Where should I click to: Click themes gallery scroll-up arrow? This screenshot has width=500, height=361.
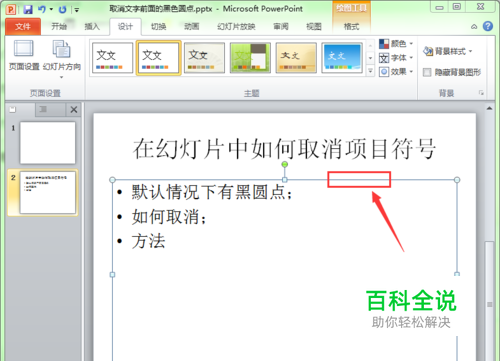tap(370, 45)
